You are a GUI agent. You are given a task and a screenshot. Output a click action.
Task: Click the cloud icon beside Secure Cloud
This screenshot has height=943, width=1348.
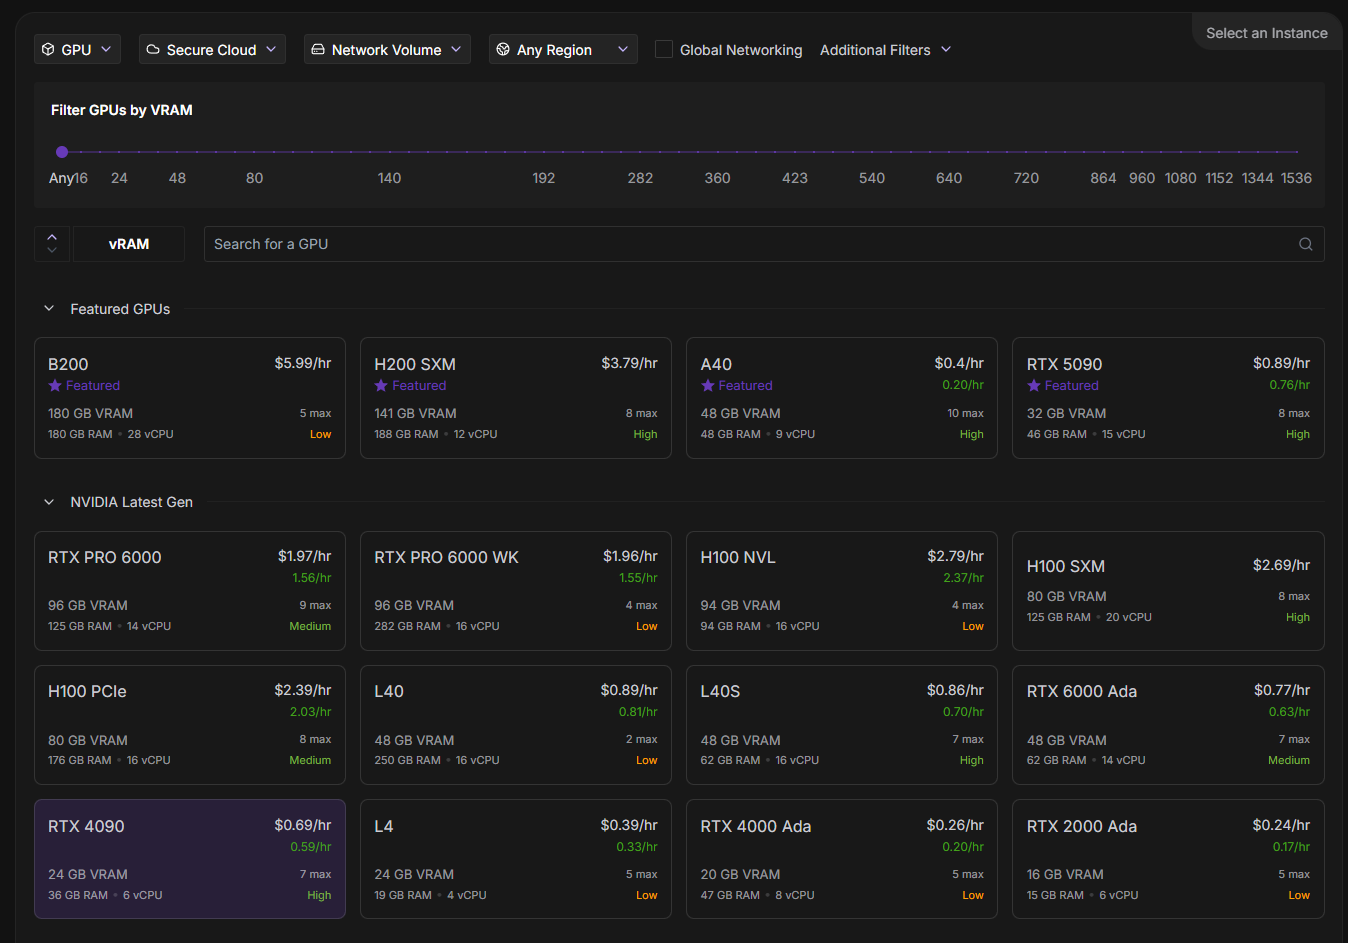pyautogui.click(x=153, y=49)
